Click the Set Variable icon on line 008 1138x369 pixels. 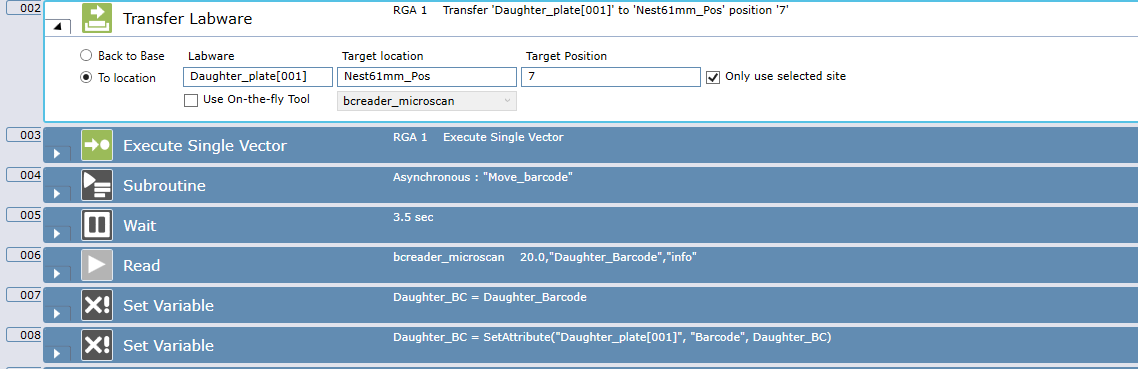coord(97,345)
